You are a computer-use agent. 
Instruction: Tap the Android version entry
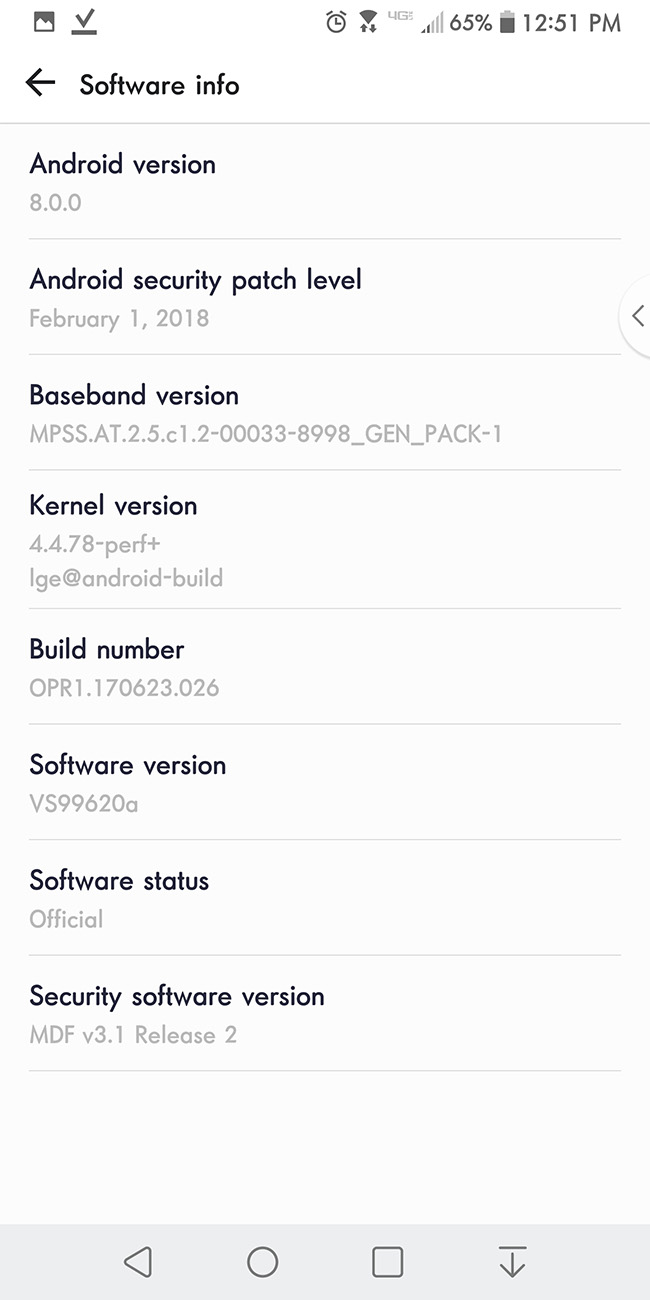(x=325, y=182)
